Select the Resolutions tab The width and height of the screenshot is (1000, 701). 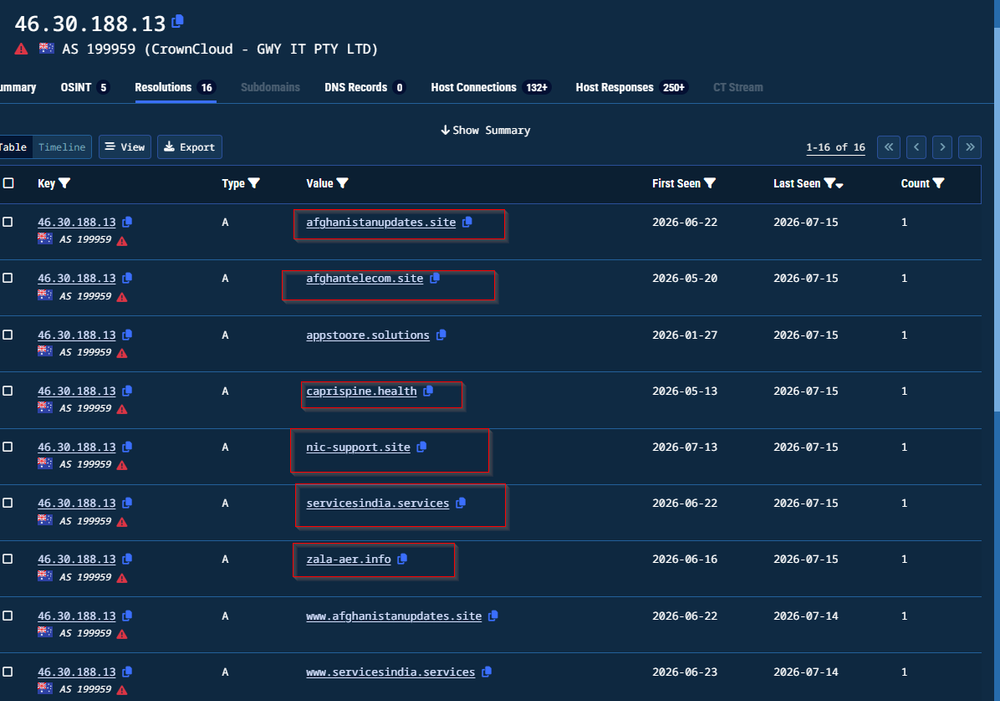[175, 87]
